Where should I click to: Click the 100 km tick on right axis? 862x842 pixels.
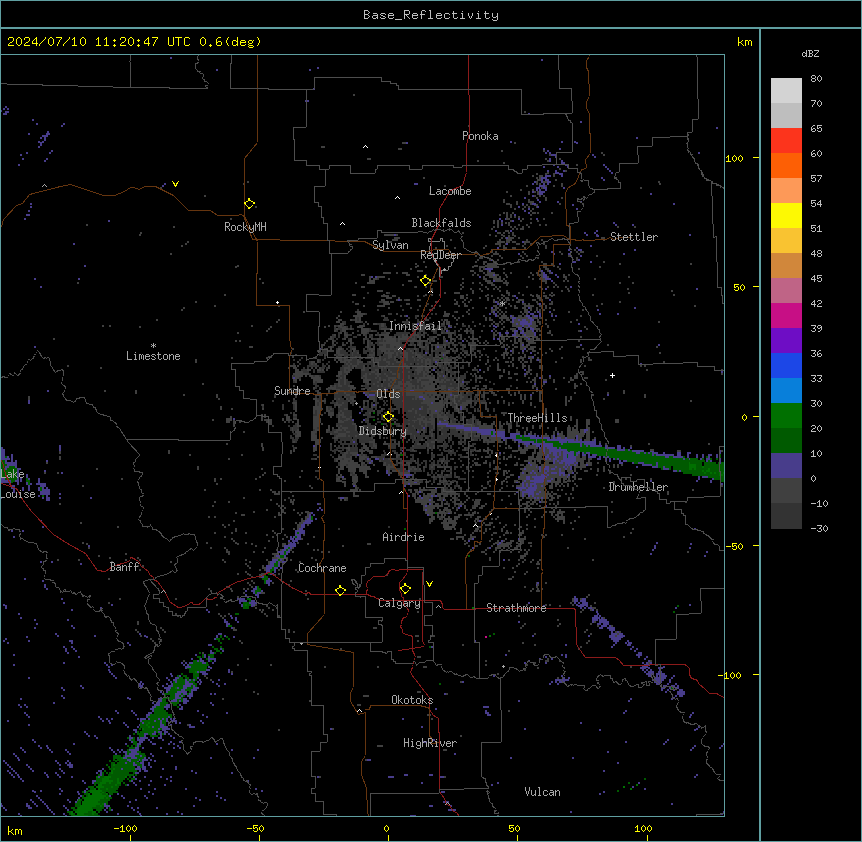coord(734,158)
